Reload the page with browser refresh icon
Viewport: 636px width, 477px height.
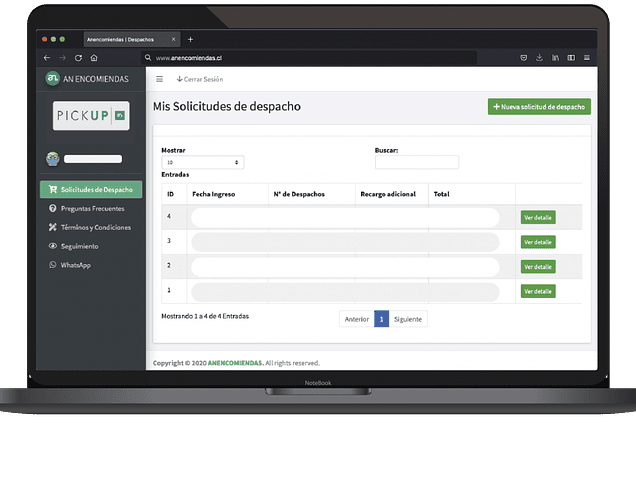(x=79, y=58)
